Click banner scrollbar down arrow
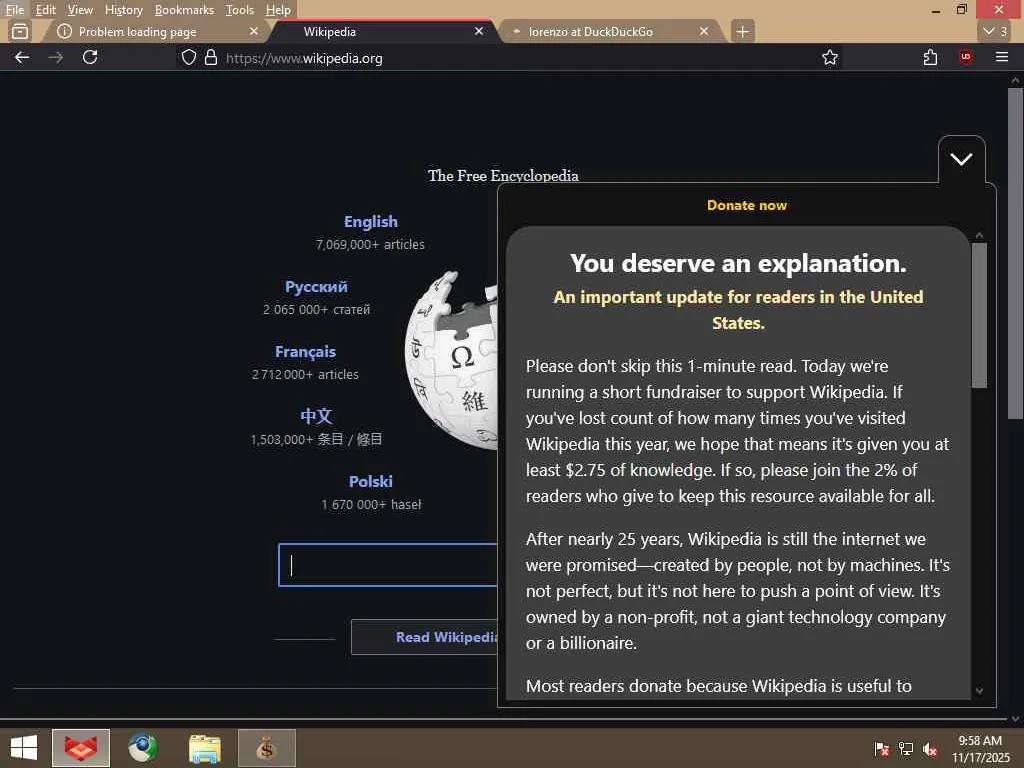This screenshot has height=768, width=1024. [979, 690]
